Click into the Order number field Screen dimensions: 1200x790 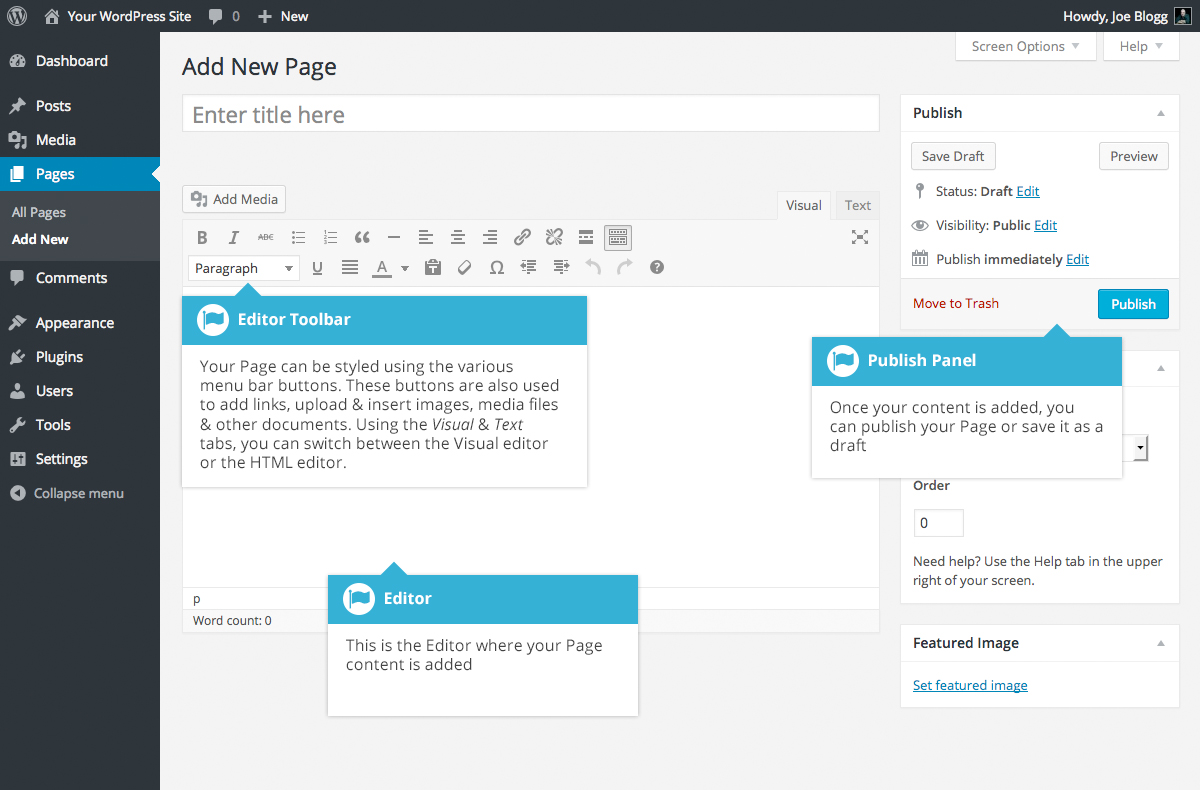(939, 523)
